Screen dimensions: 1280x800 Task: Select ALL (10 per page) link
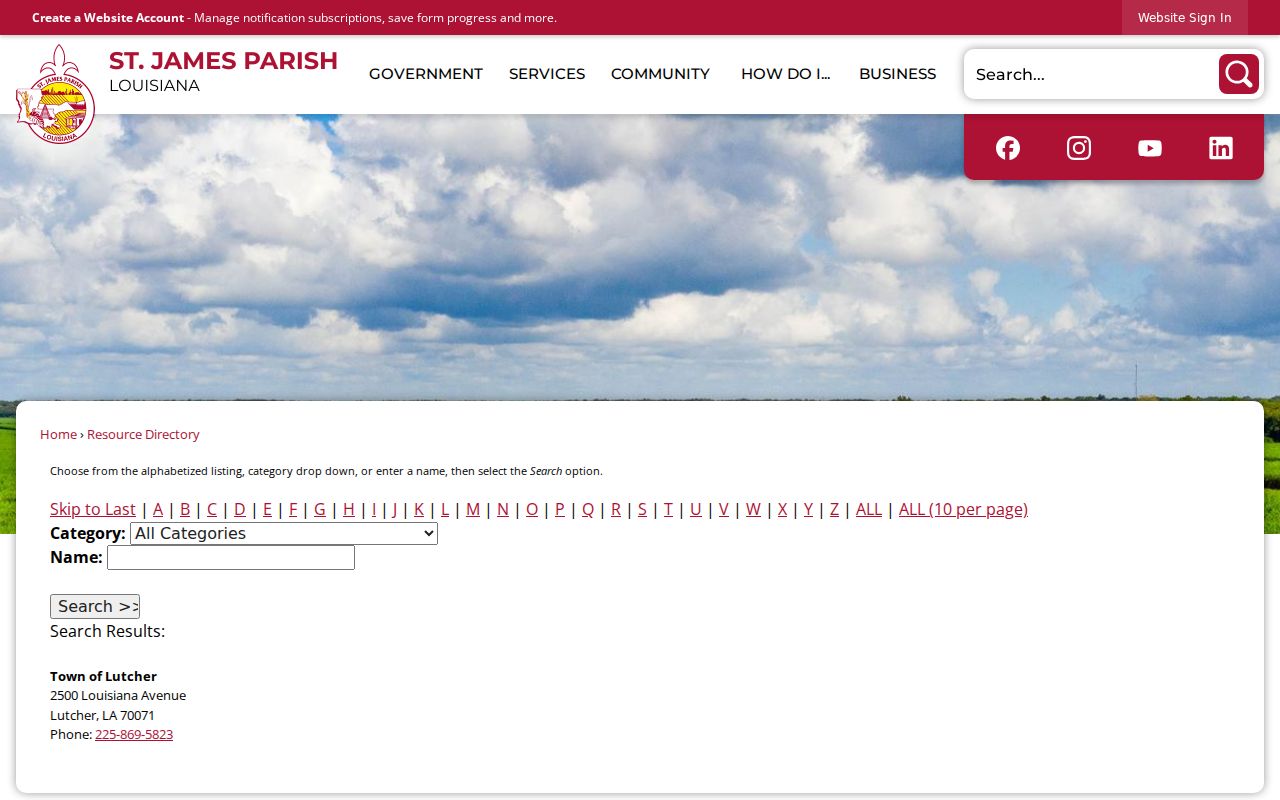pos(963,510)
